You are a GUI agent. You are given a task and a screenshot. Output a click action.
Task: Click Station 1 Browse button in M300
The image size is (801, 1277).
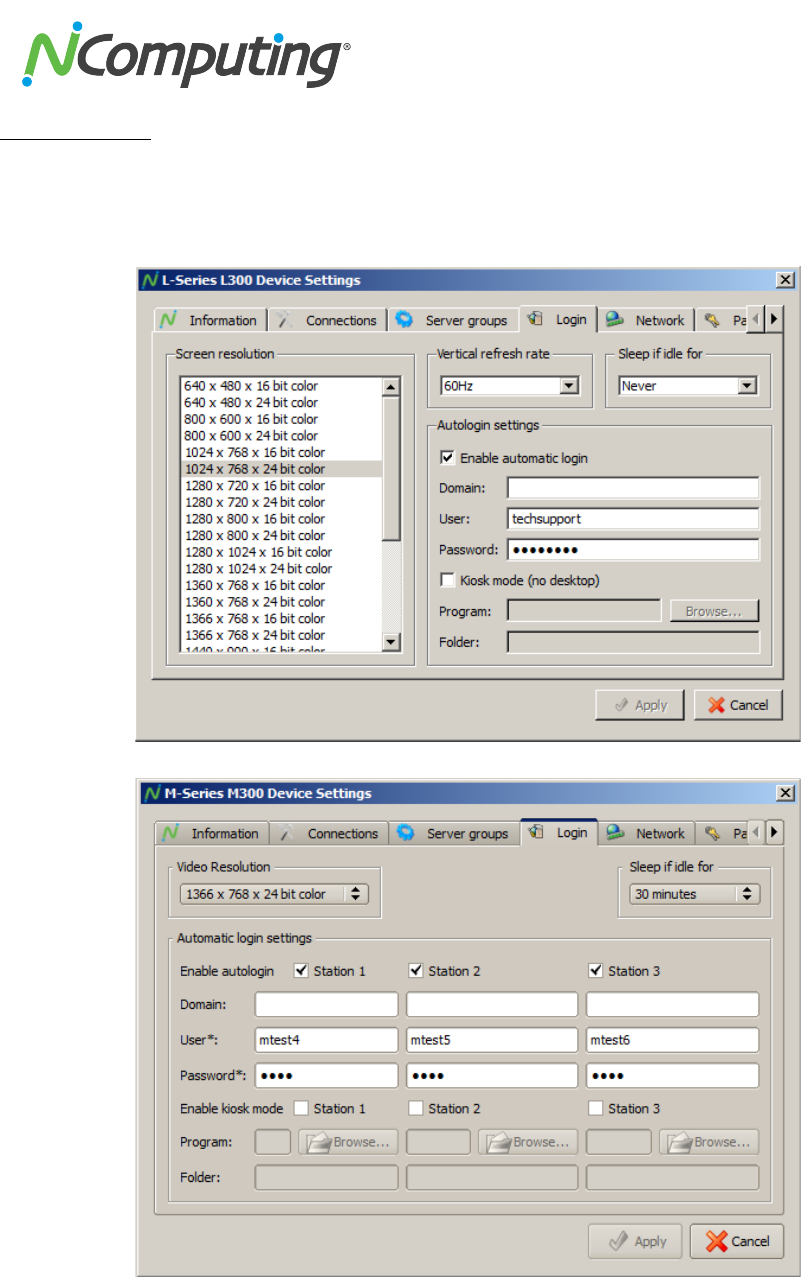click(x=348, y=1142)
